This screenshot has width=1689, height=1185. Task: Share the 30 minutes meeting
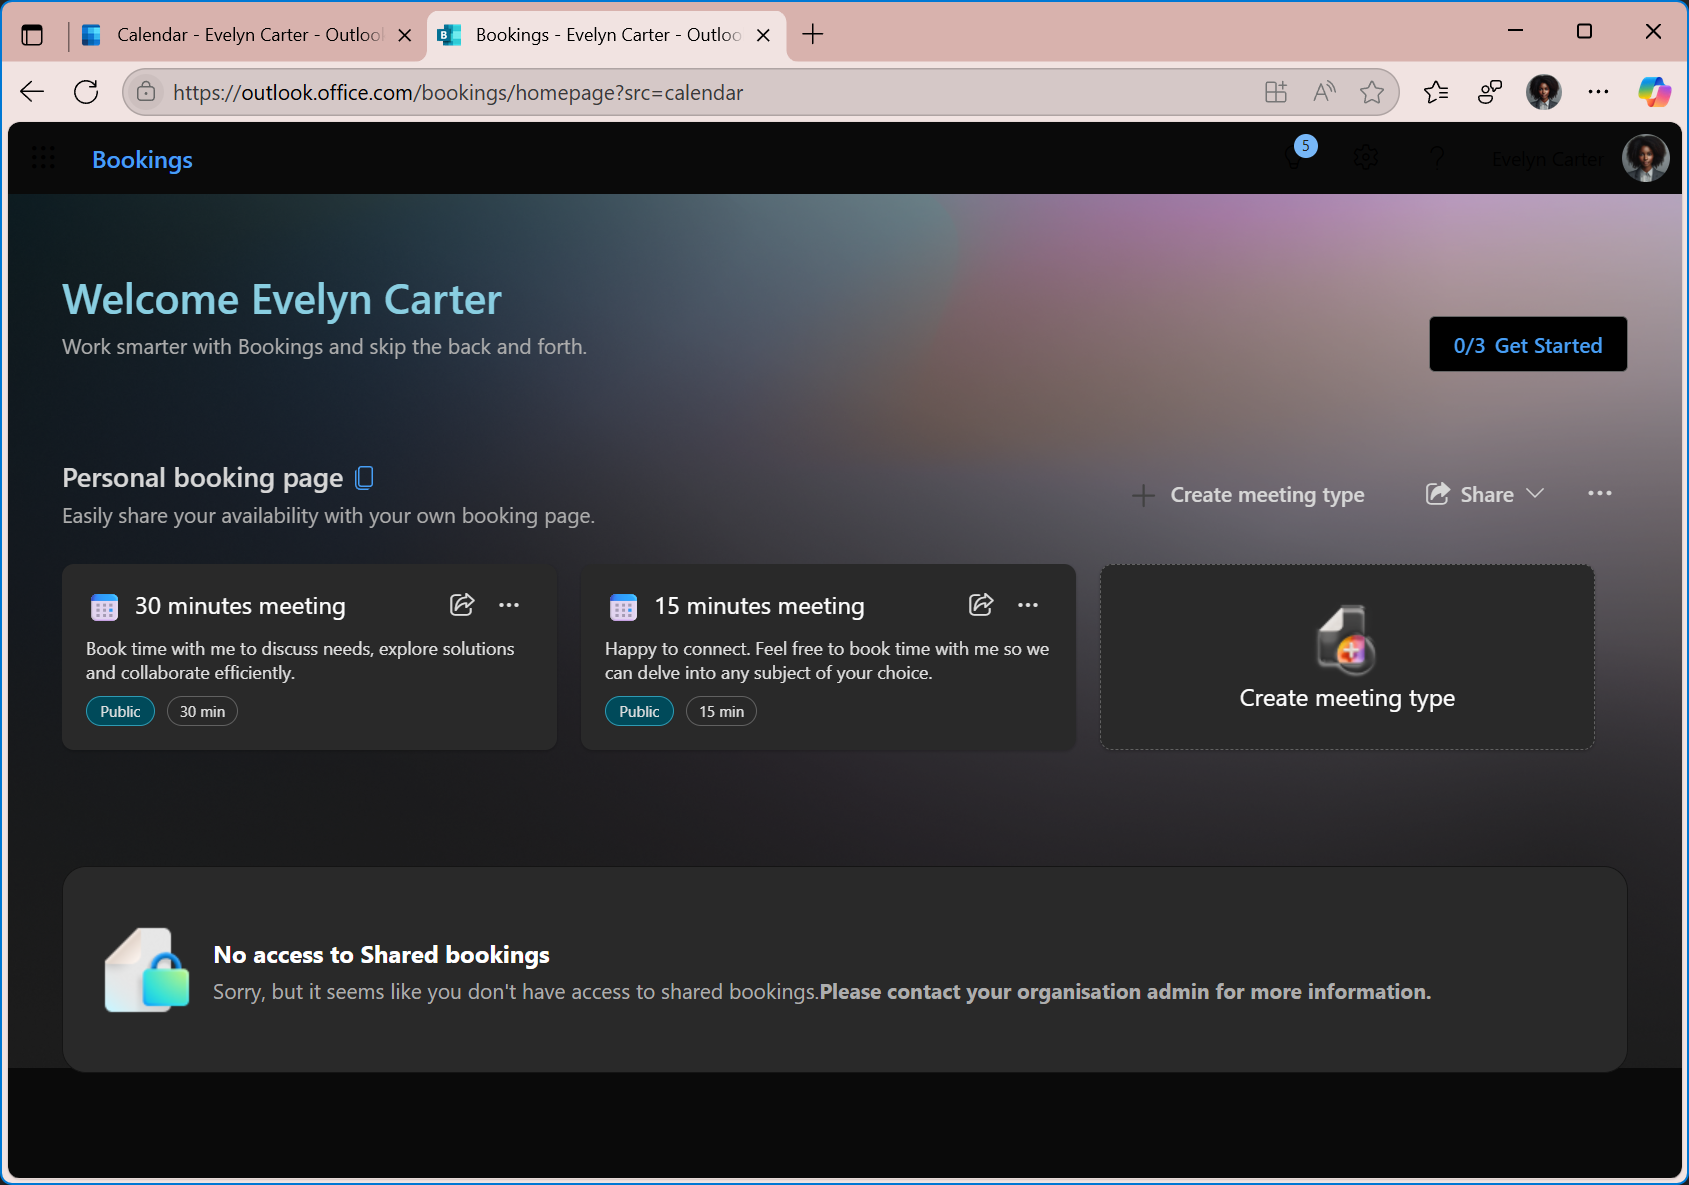pos(462,605)
